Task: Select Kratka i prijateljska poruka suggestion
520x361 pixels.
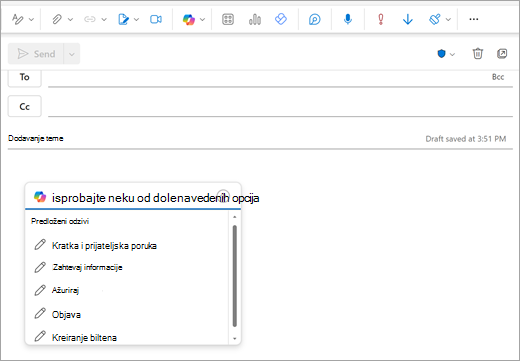Action: (104, 246)
